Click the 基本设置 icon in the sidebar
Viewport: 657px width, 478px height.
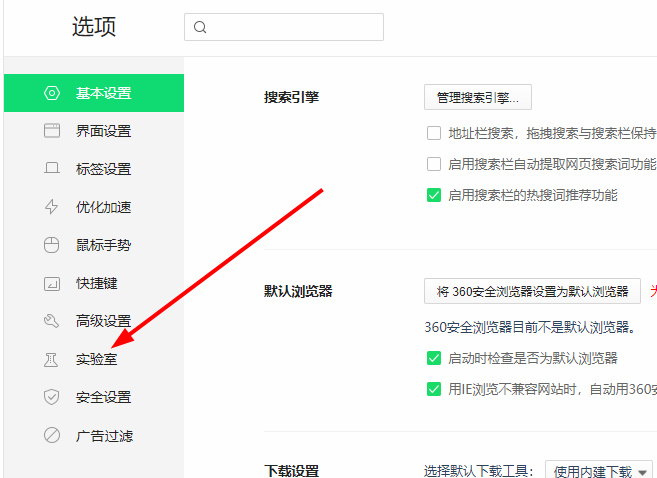52,93
